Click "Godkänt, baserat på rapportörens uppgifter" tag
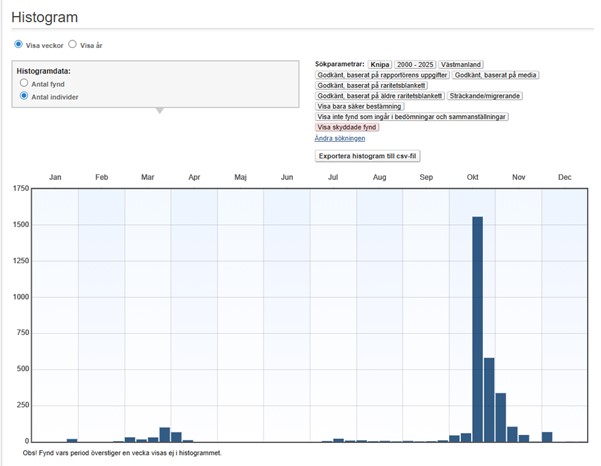Image resolution: width=601 pixels, height=466 pixels. pos(381,74)
